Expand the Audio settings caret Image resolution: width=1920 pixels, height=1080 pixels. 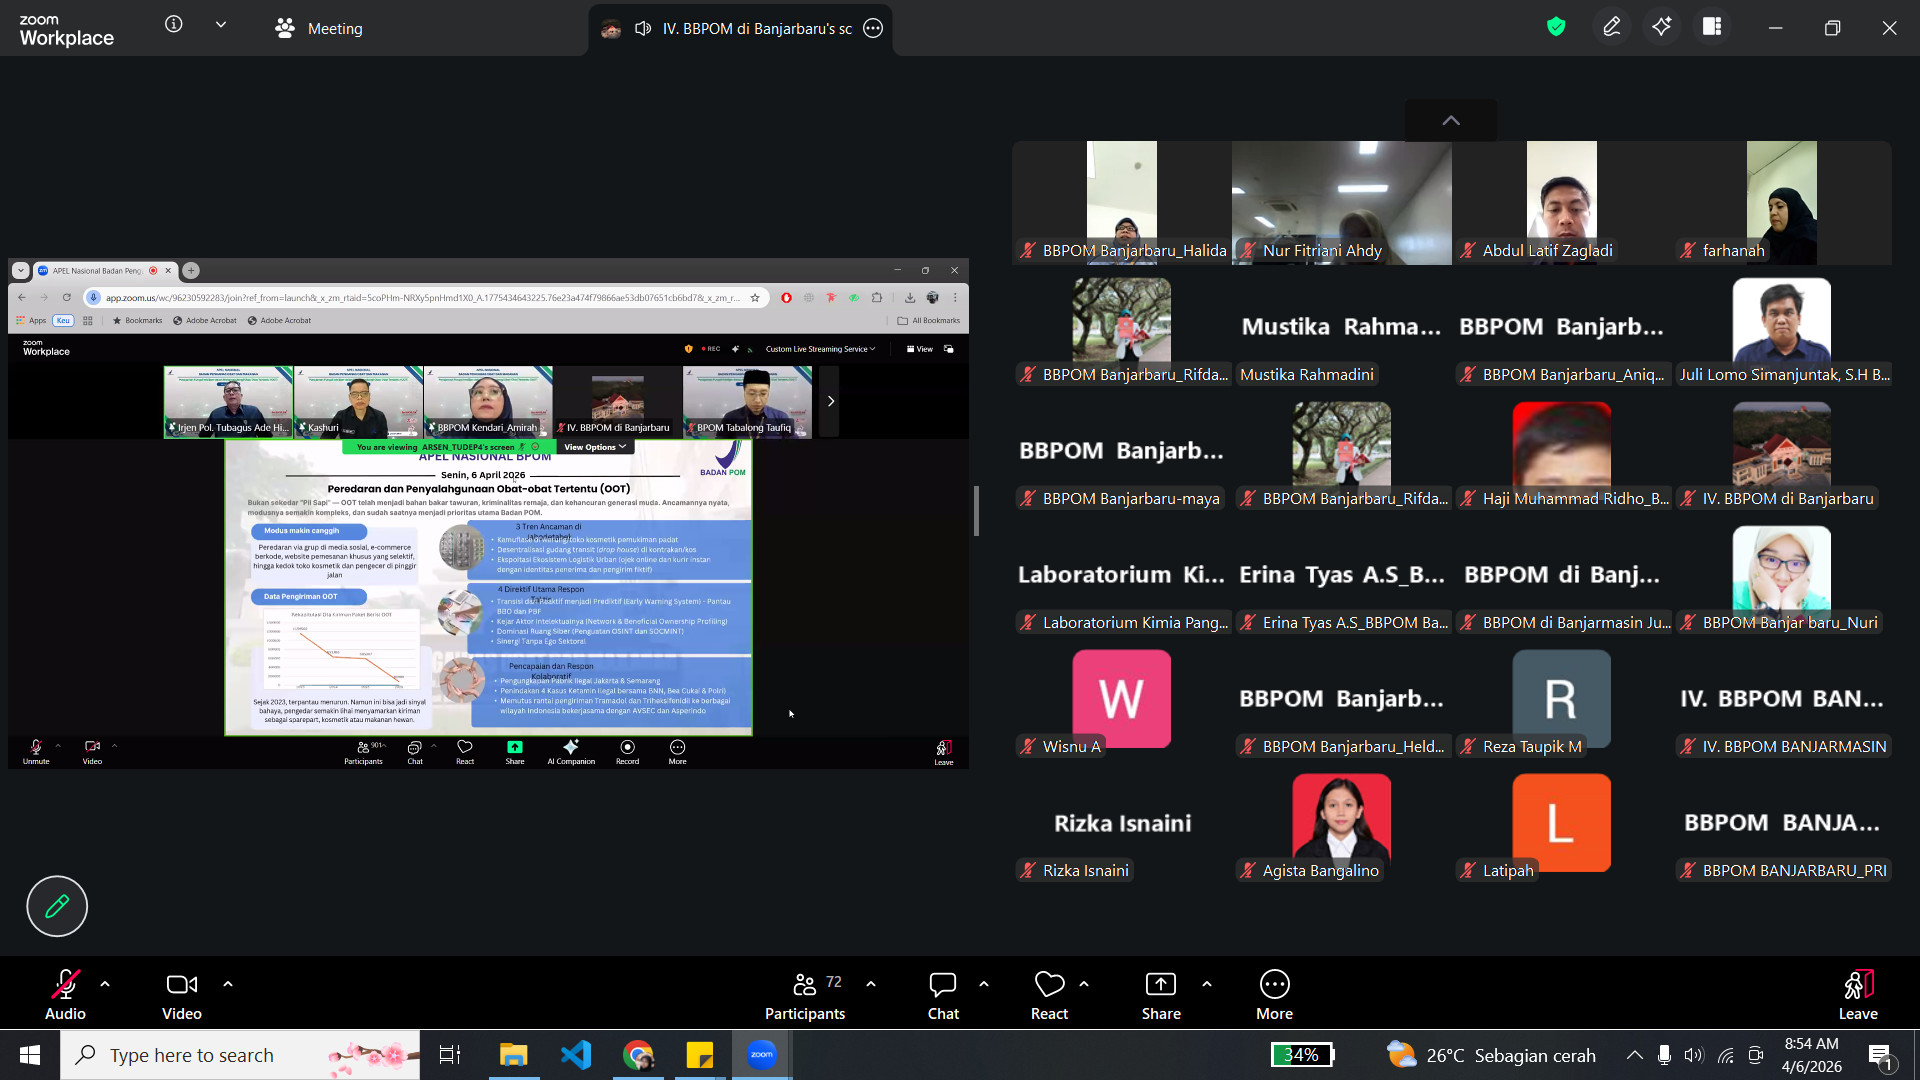point(105,985)
